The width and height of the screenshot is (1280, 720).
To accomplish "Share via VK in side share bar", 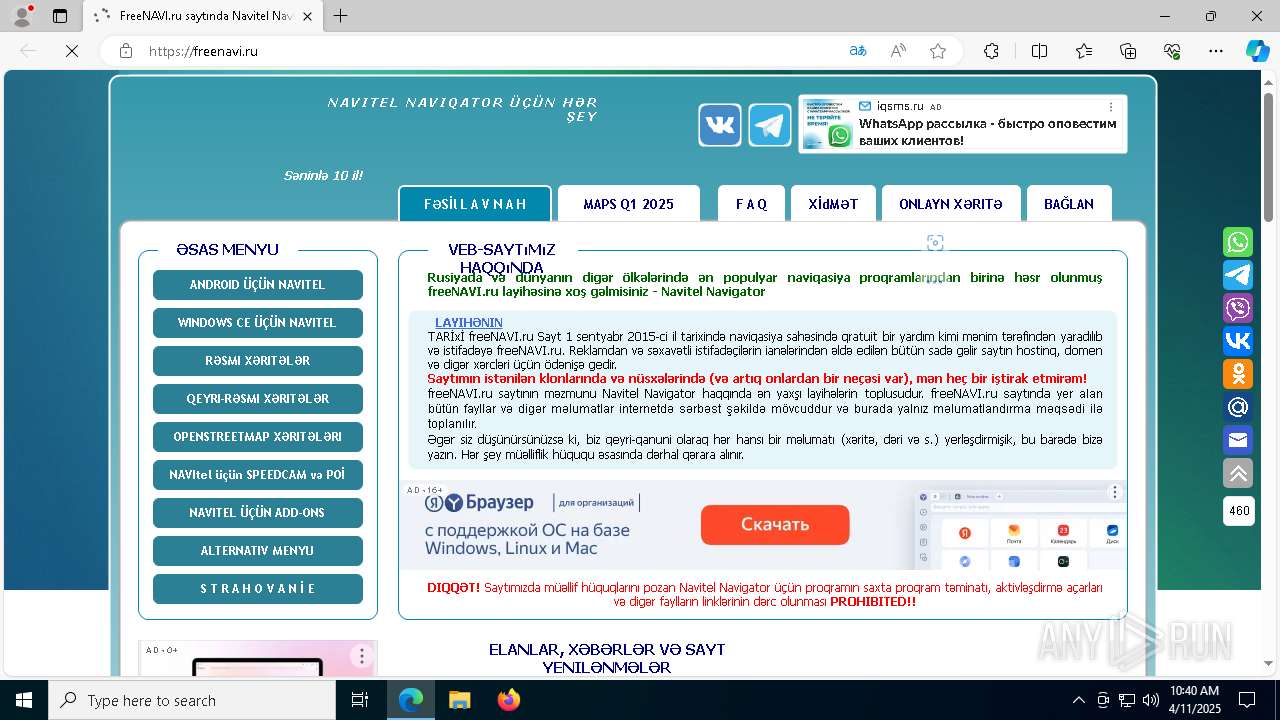I will pyautogui.click(x=1238, y=341).
